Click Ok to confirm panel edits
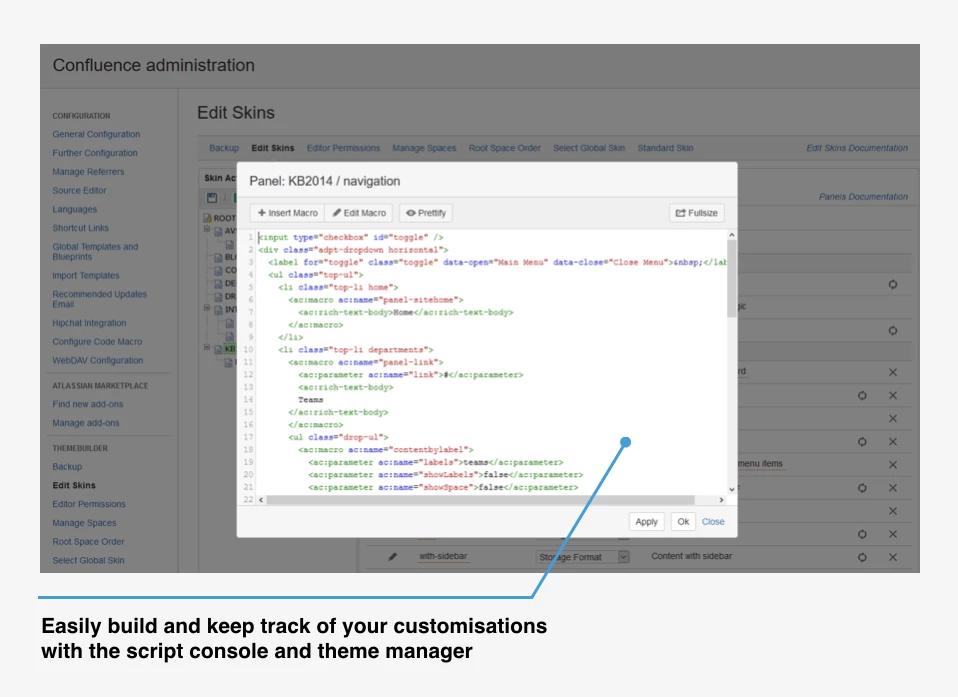The image size is (958, 697). click(x=683, y=522)
